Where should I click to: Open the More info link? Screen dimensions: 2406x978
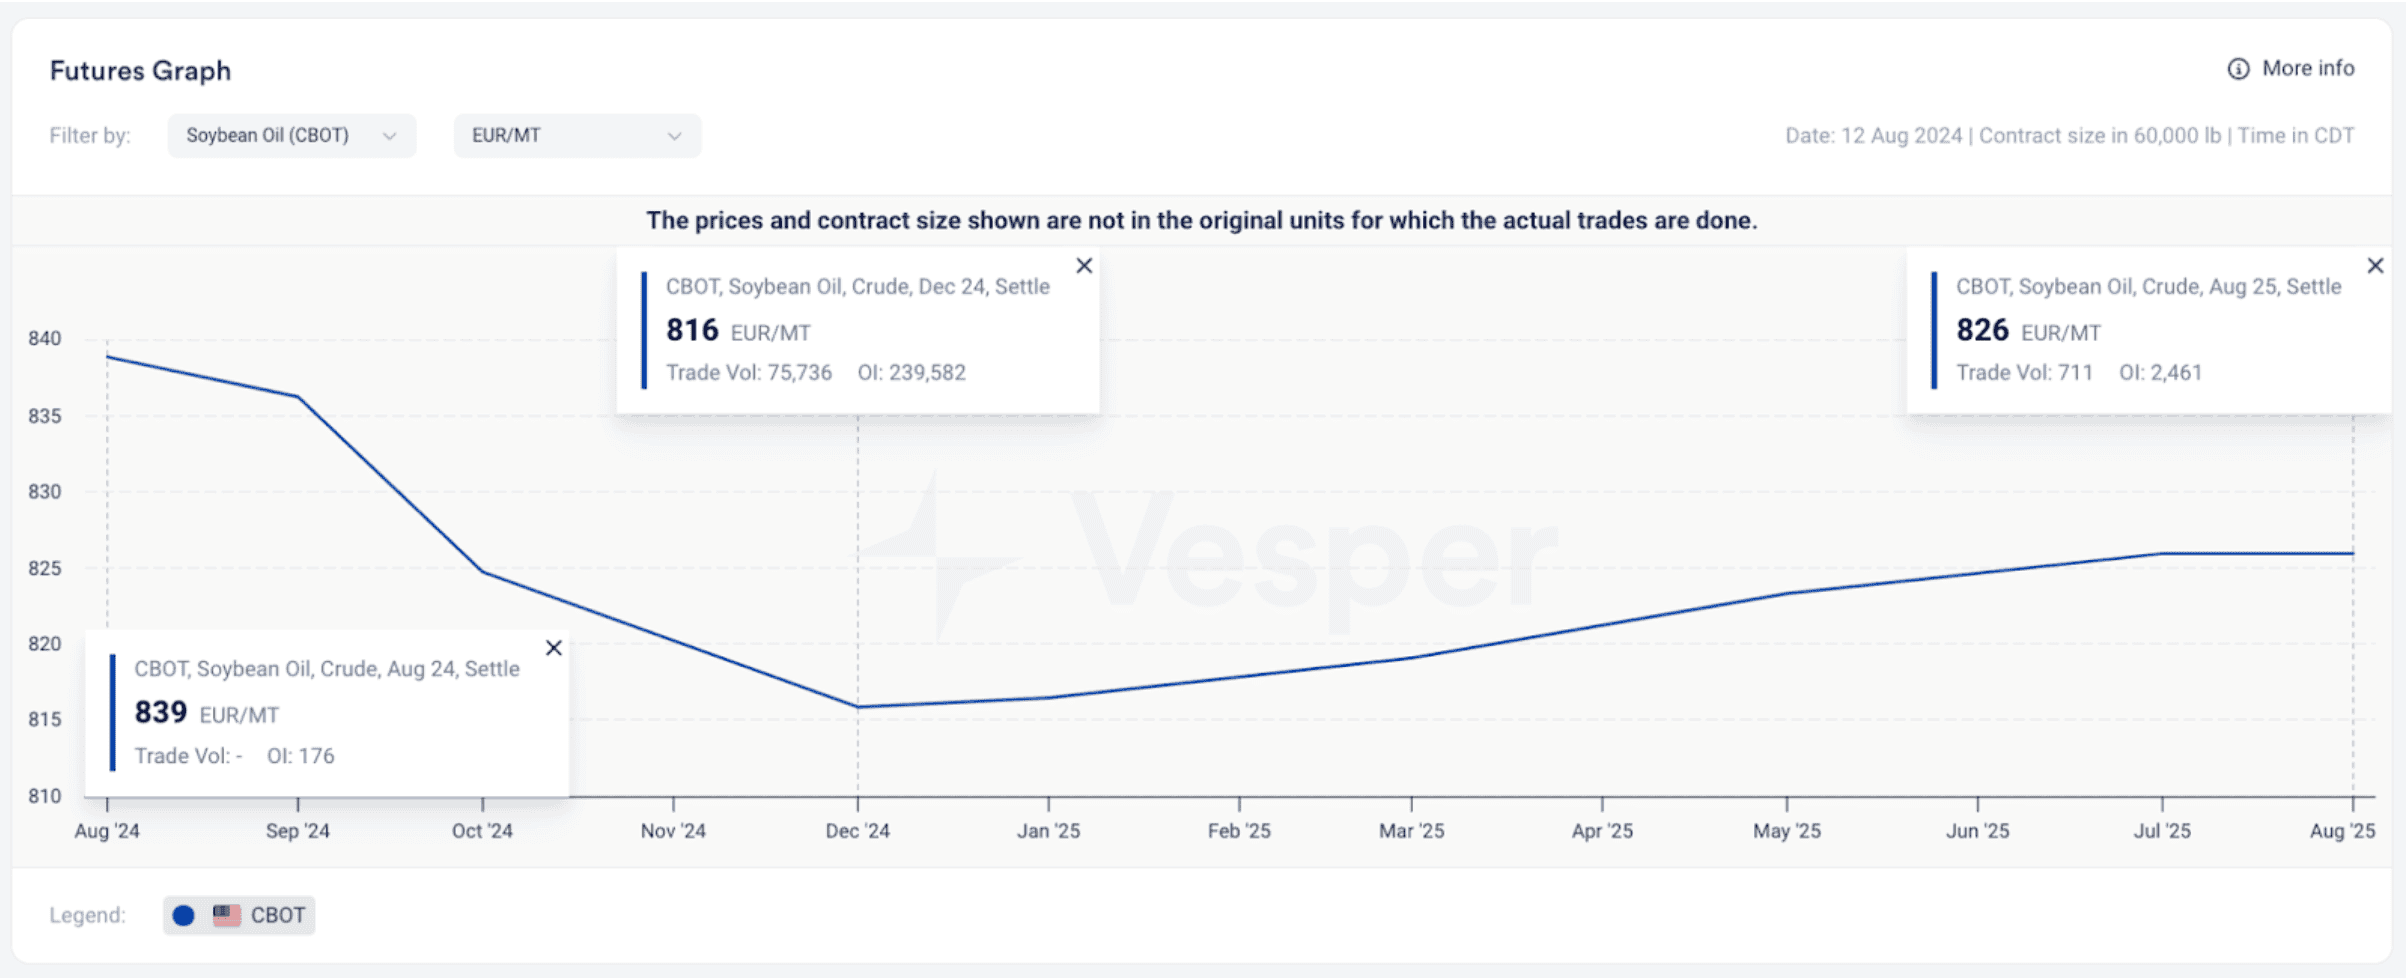2290,69
